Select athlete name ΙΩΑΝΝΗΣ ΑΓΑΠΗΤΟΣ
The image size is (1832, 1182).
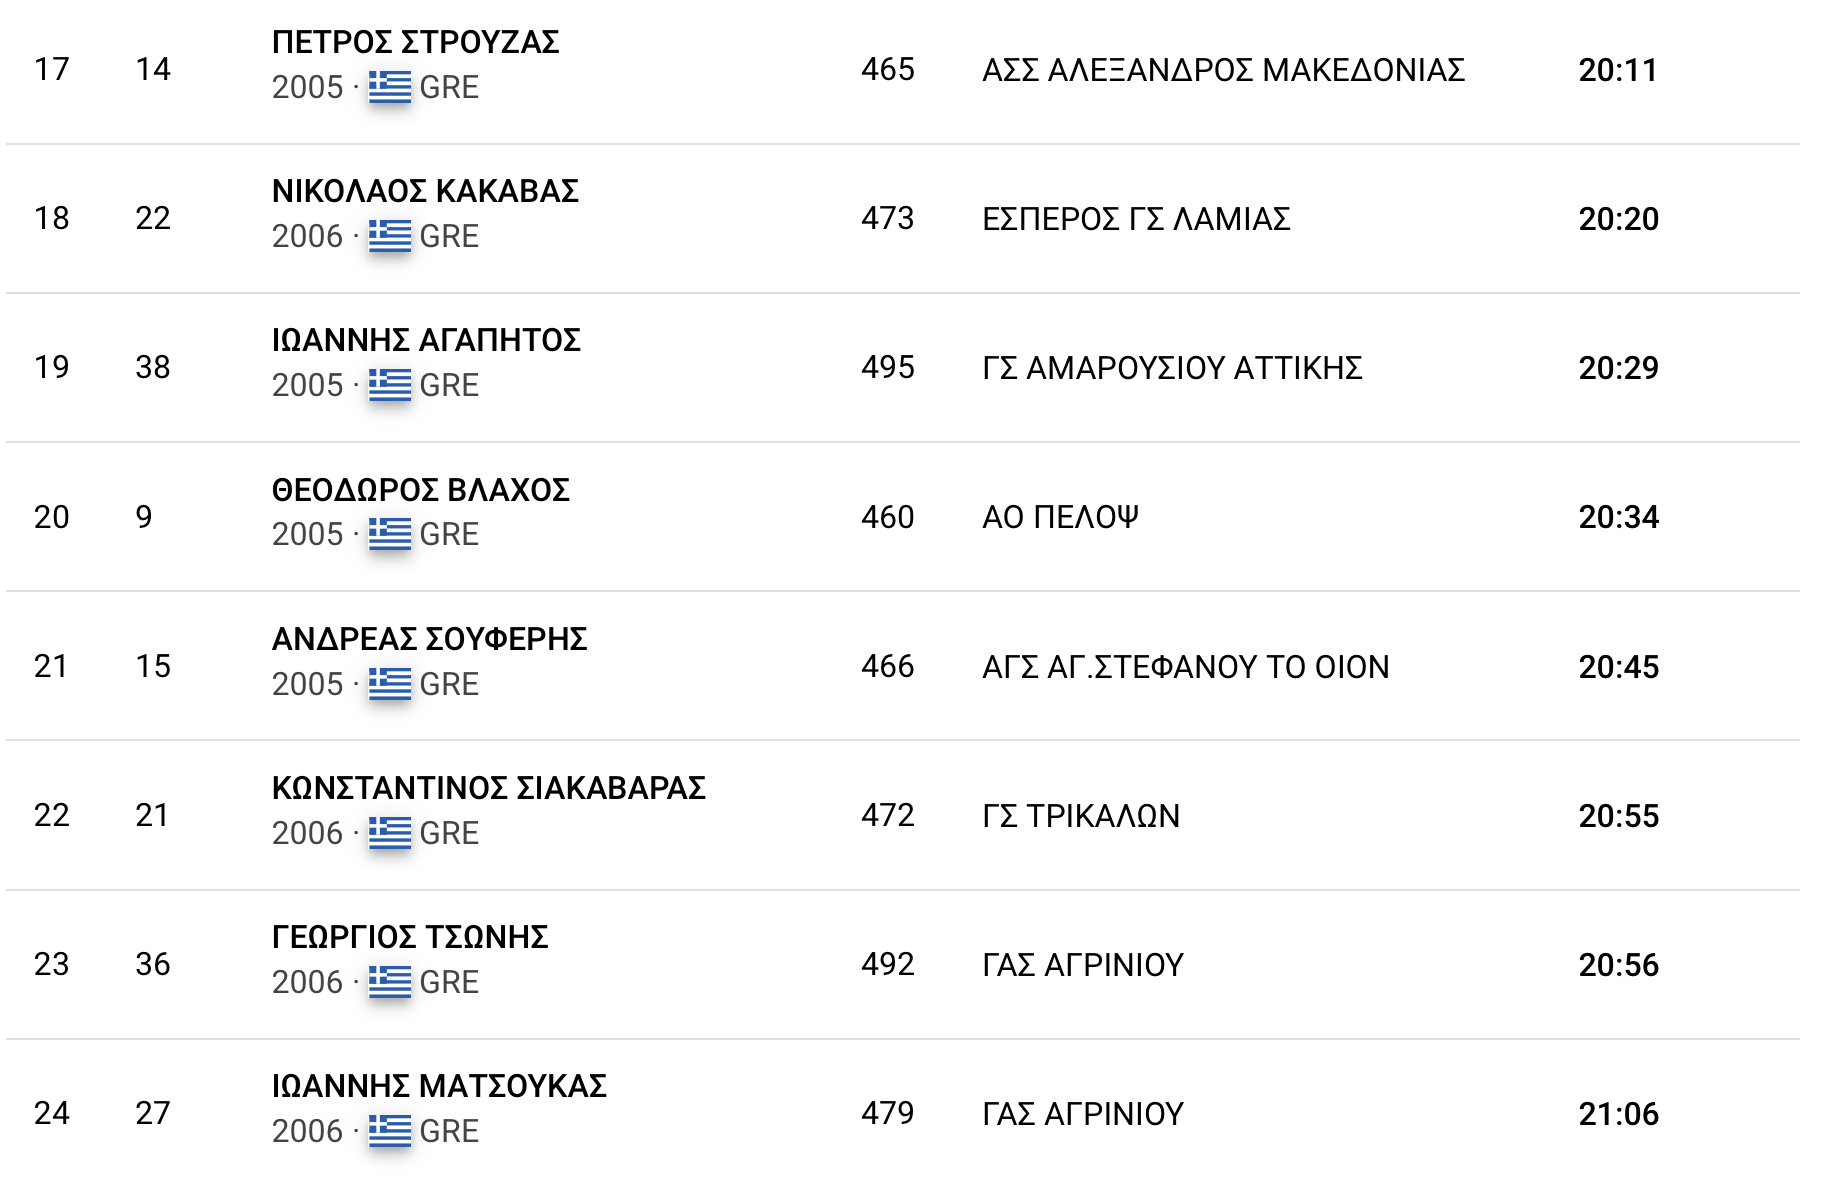(426, 340)
